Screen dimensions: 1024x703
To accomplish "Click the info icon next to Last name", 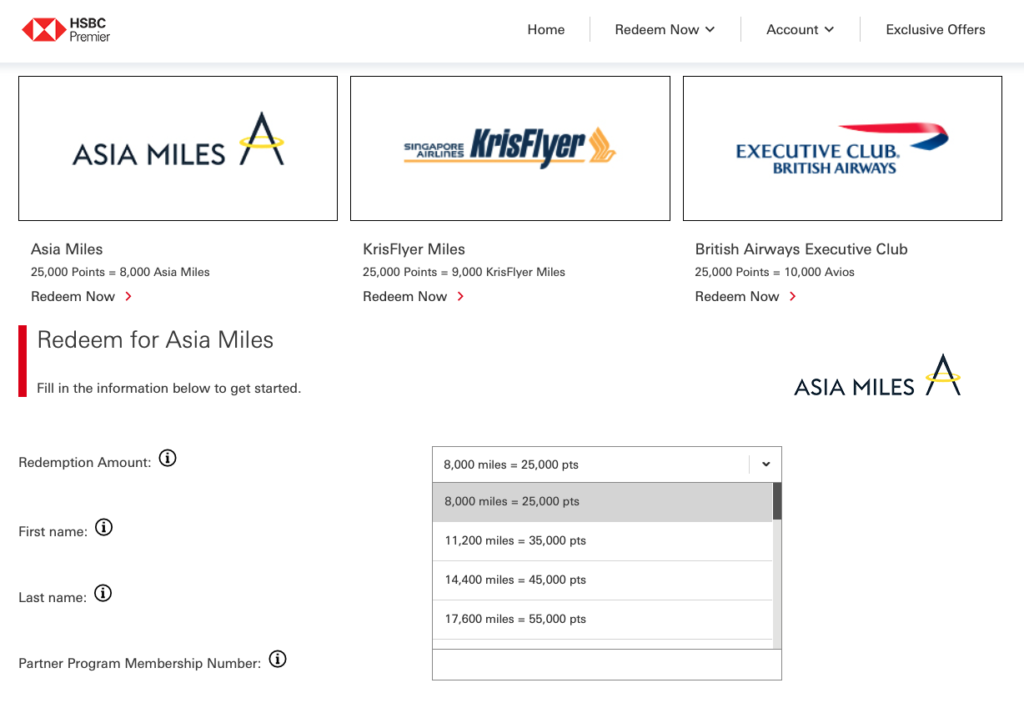I will click(102, 593).
